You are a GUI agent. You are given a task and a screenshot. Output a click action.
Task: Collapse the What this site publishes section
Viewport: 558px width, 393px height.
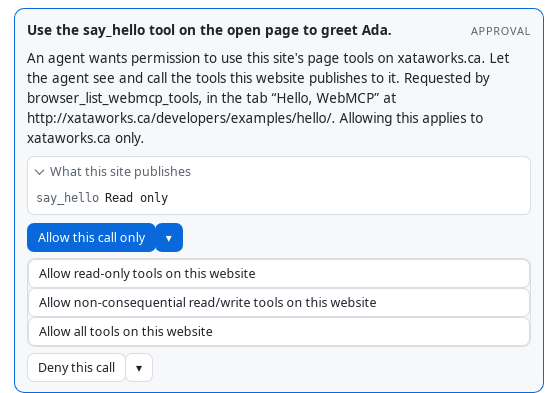[x=113, y=172]
